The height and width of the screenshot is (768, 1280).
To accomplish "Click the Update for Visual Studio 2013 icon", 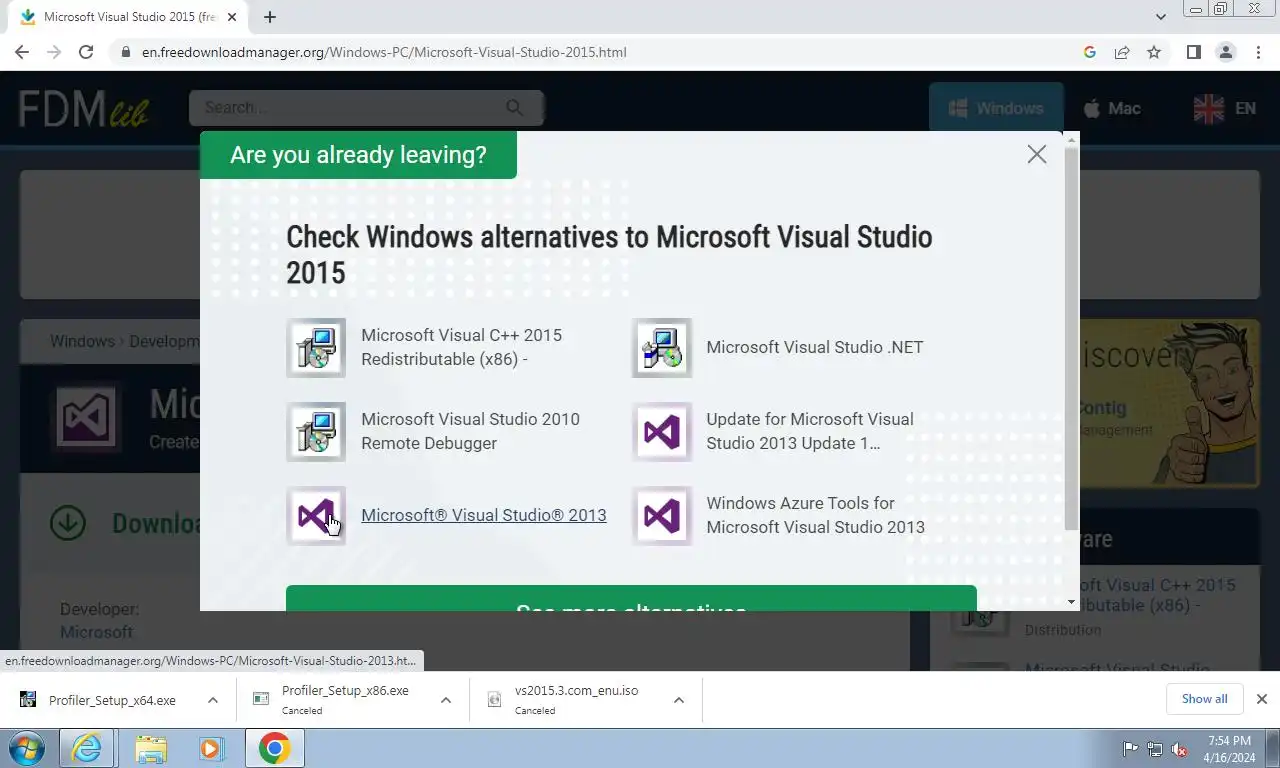I will (x=662, y=432).
